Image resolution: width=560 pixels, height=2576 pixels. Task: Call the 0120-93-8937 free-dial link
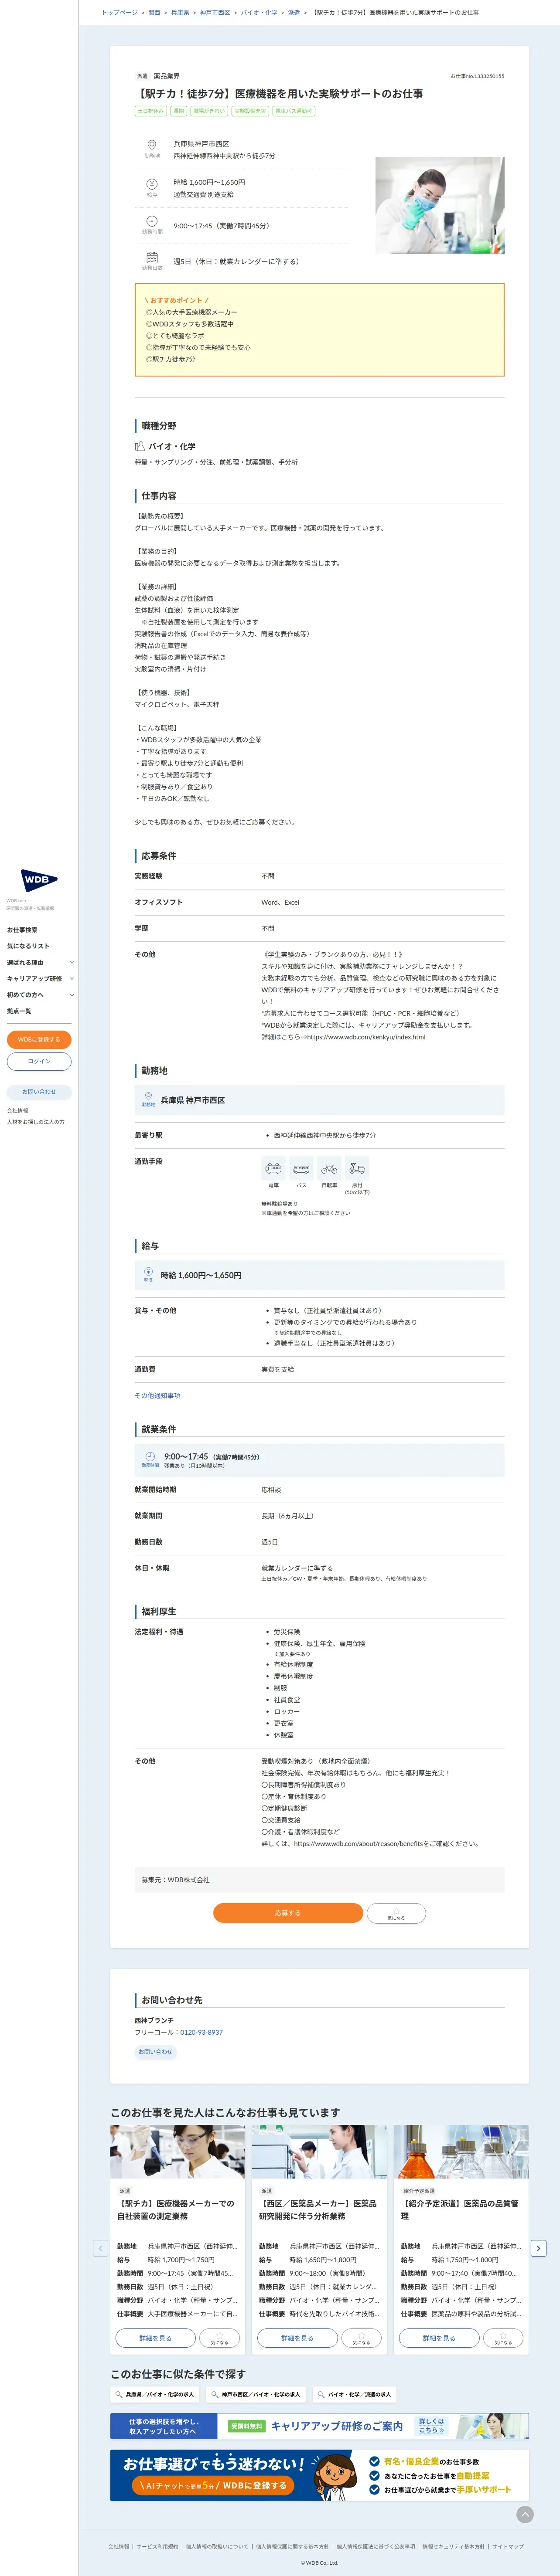[202, 2032]
